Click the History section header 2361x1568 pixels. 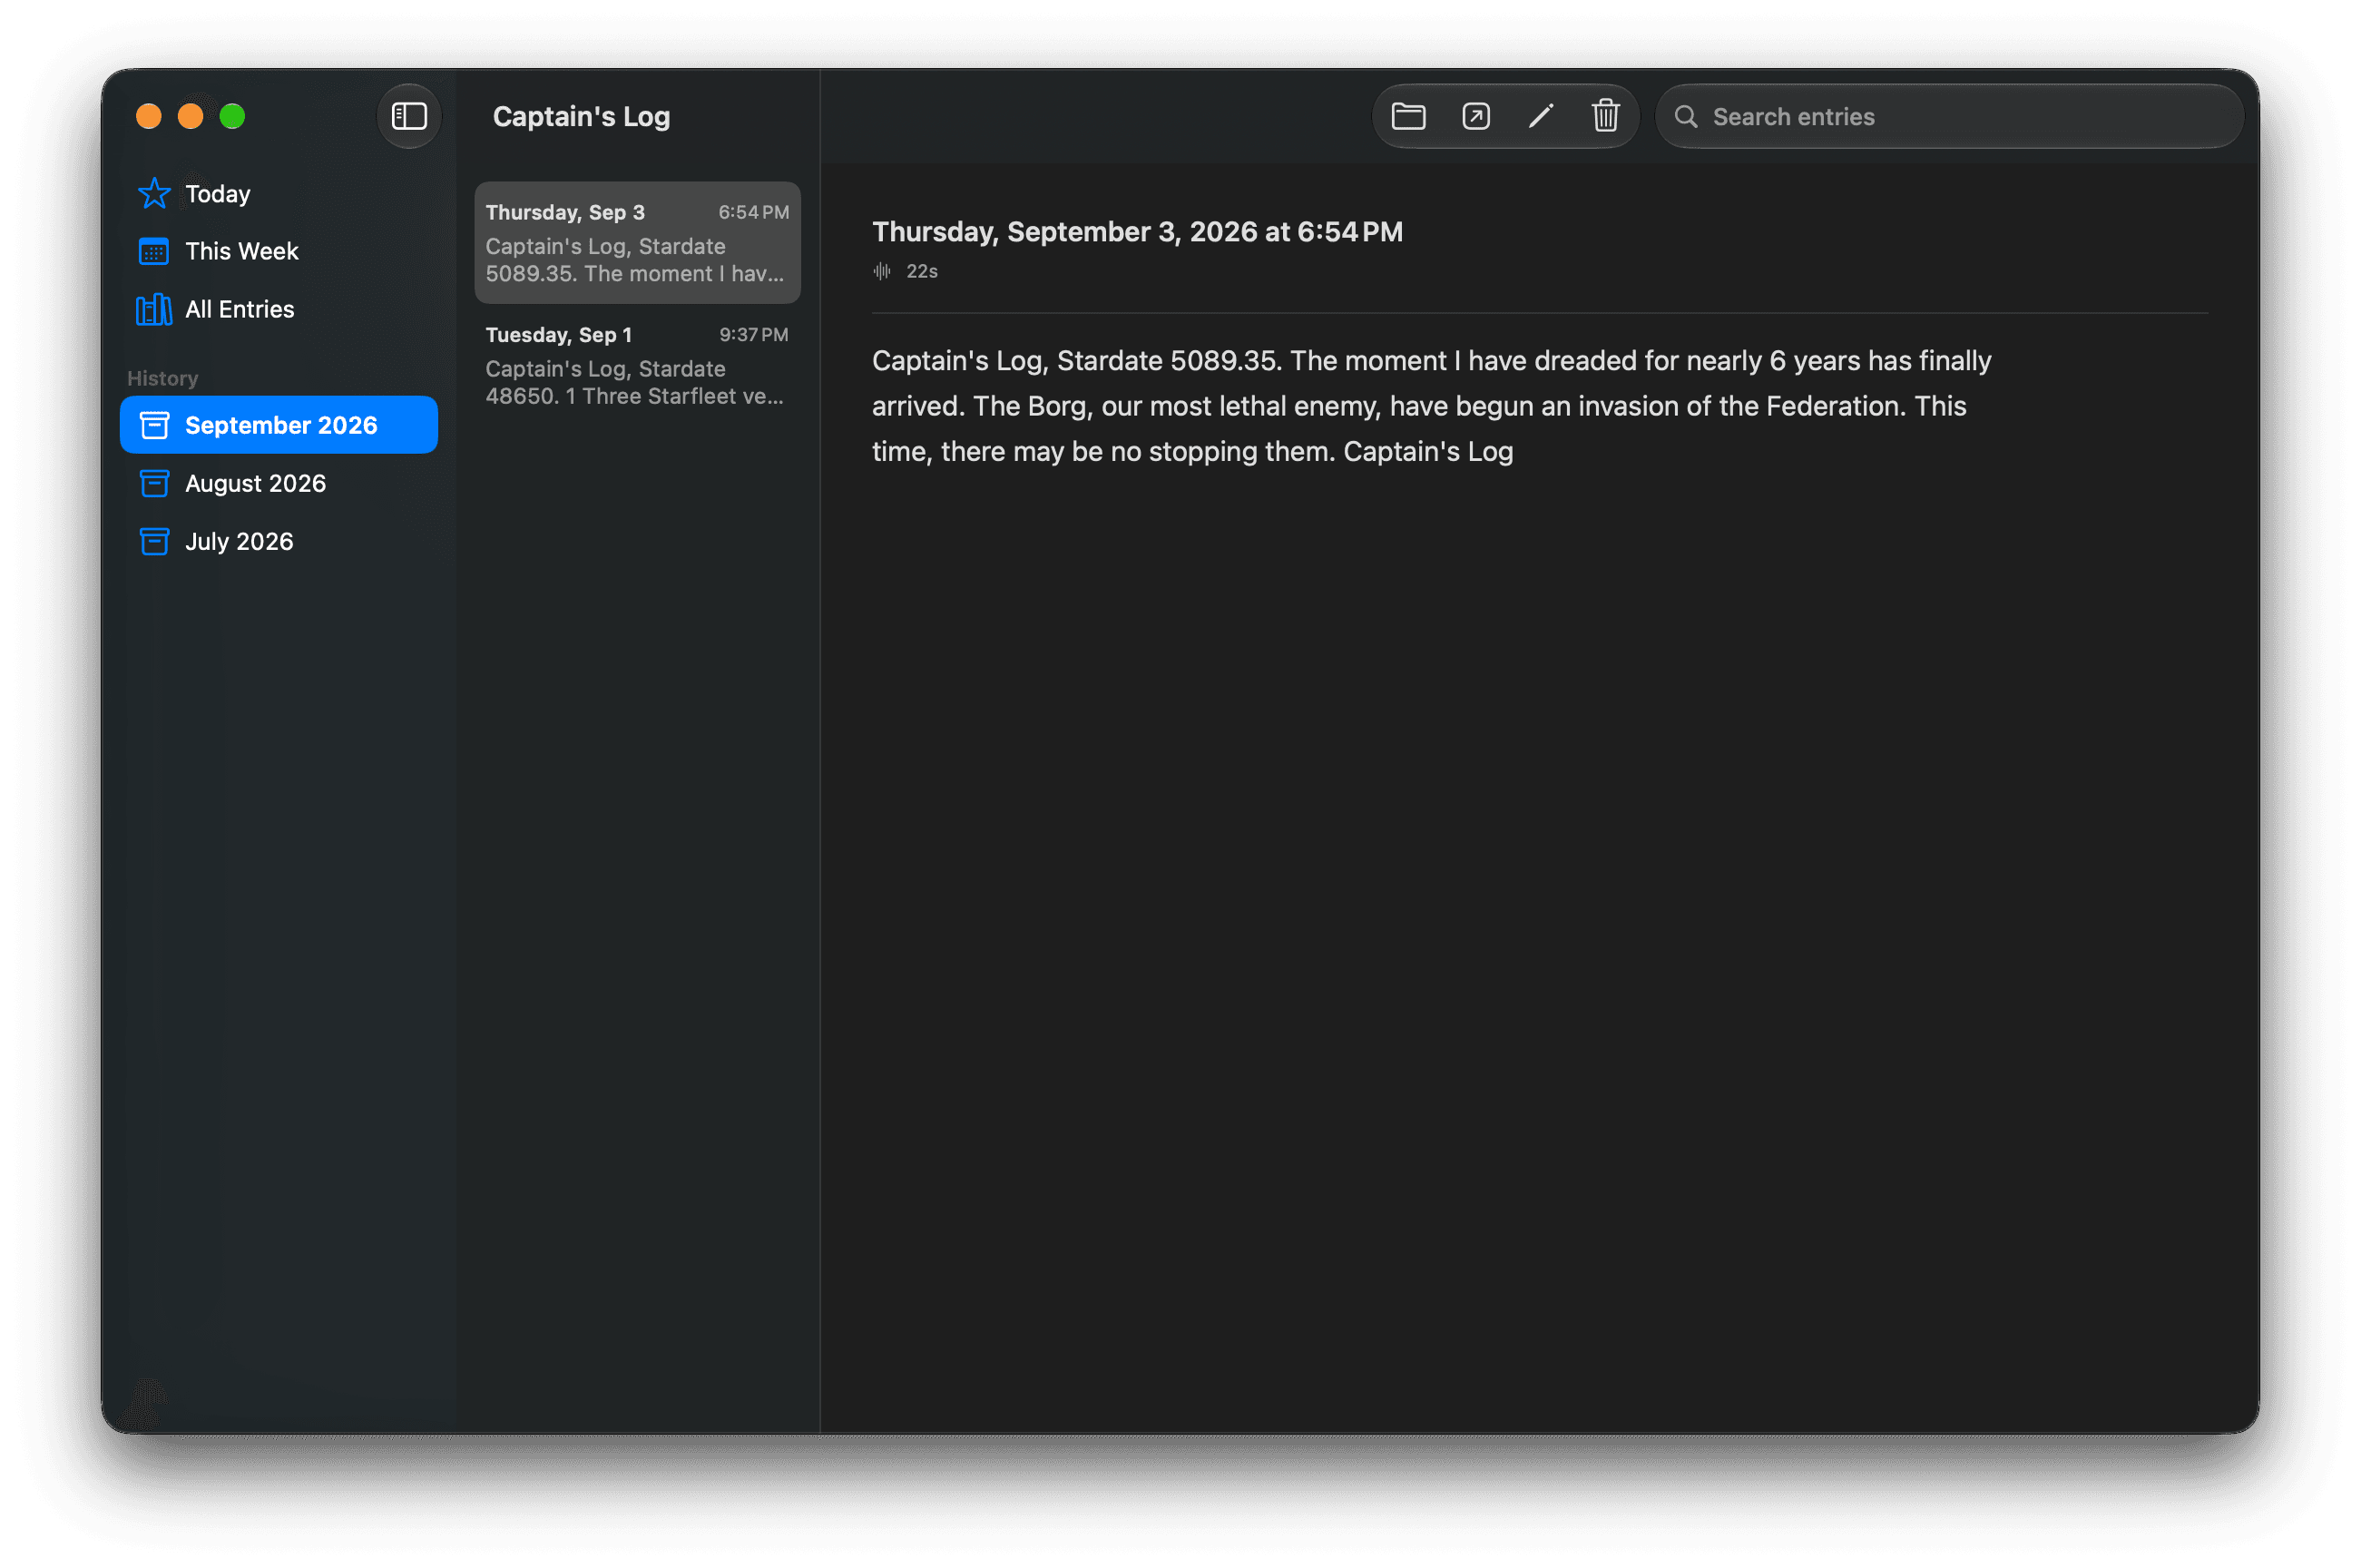[163, 379]
